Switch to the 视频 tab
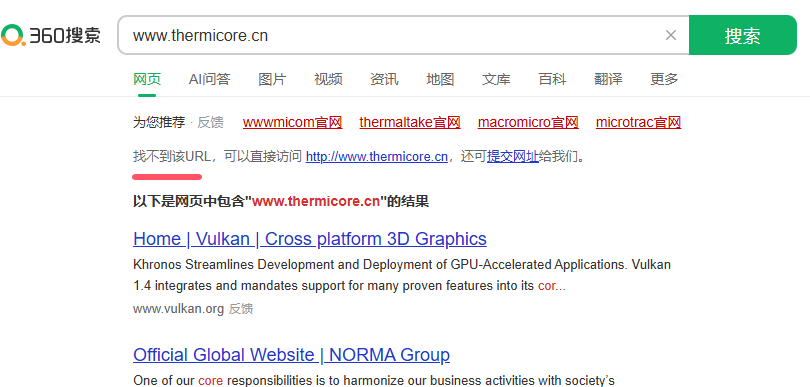Image resolution: width=810 pixels, height=387 pixels. click(328, 79)
